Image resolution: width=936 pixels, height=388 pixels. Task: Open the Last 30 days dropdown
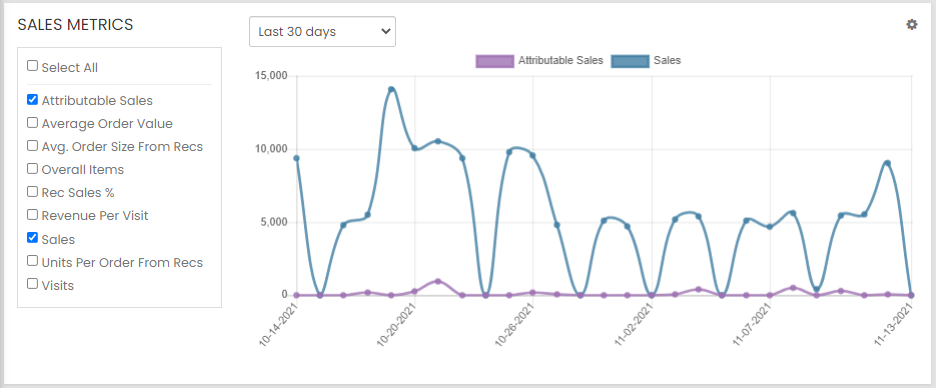[322, 32]
